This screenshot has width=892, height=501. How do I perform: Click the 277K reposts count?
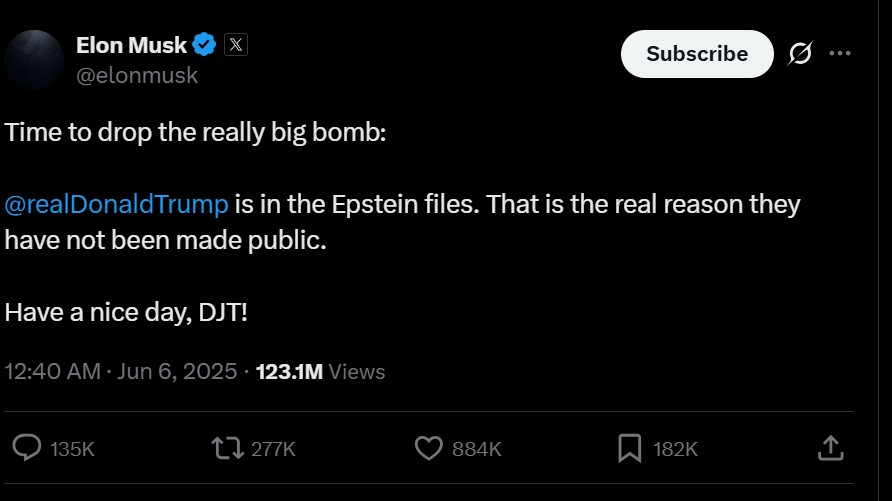tap(272, 449)
